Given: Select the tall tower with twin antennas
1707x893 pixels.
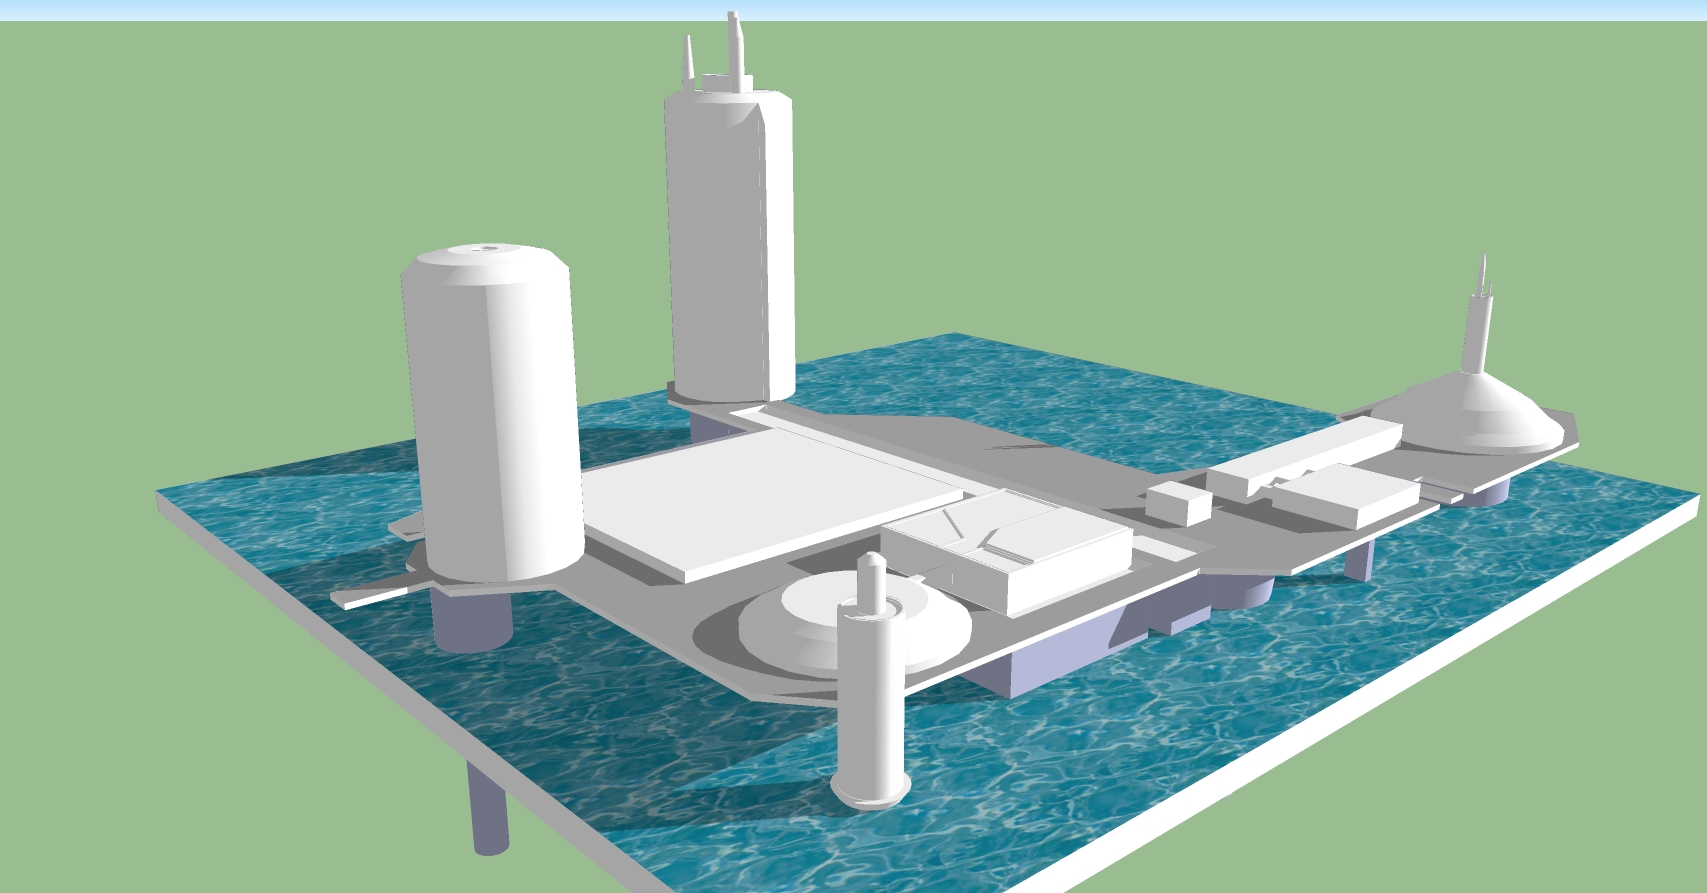Looking at the screenshot, I should click(729, 240).
